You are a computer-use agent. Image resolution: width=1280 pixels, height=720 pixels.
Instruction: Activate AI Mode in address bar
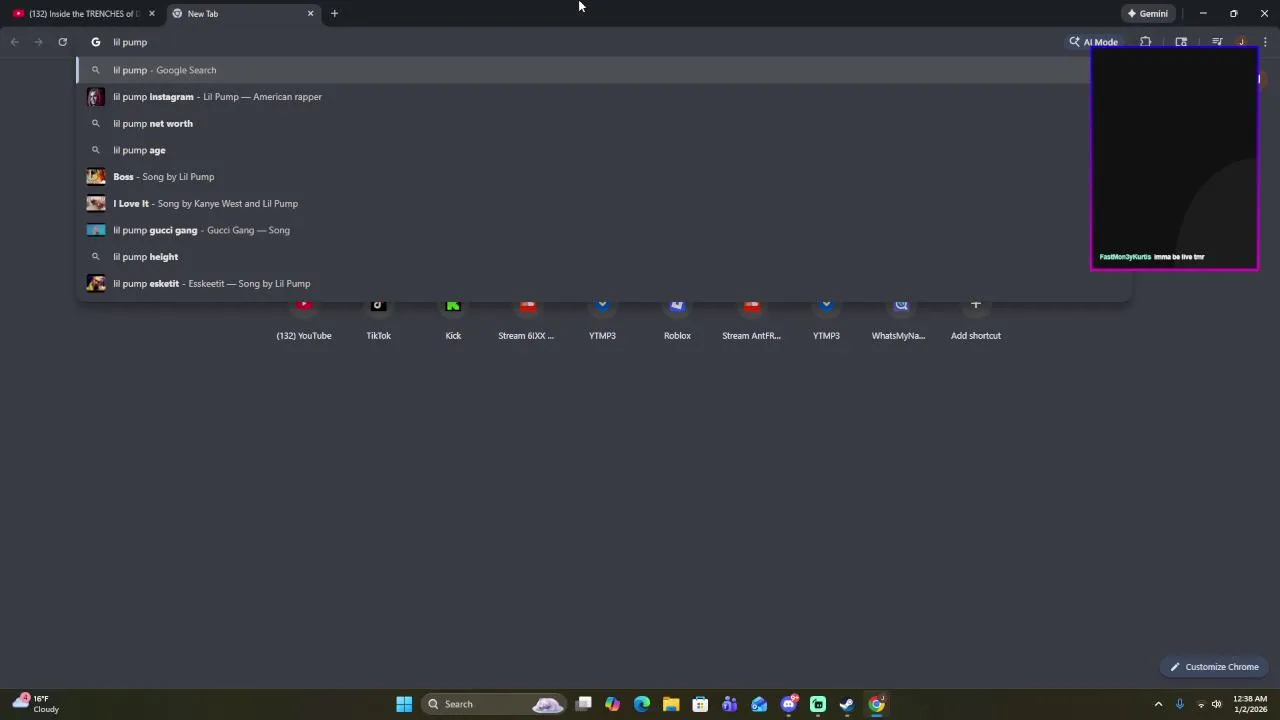click(x=1093, y=42)
